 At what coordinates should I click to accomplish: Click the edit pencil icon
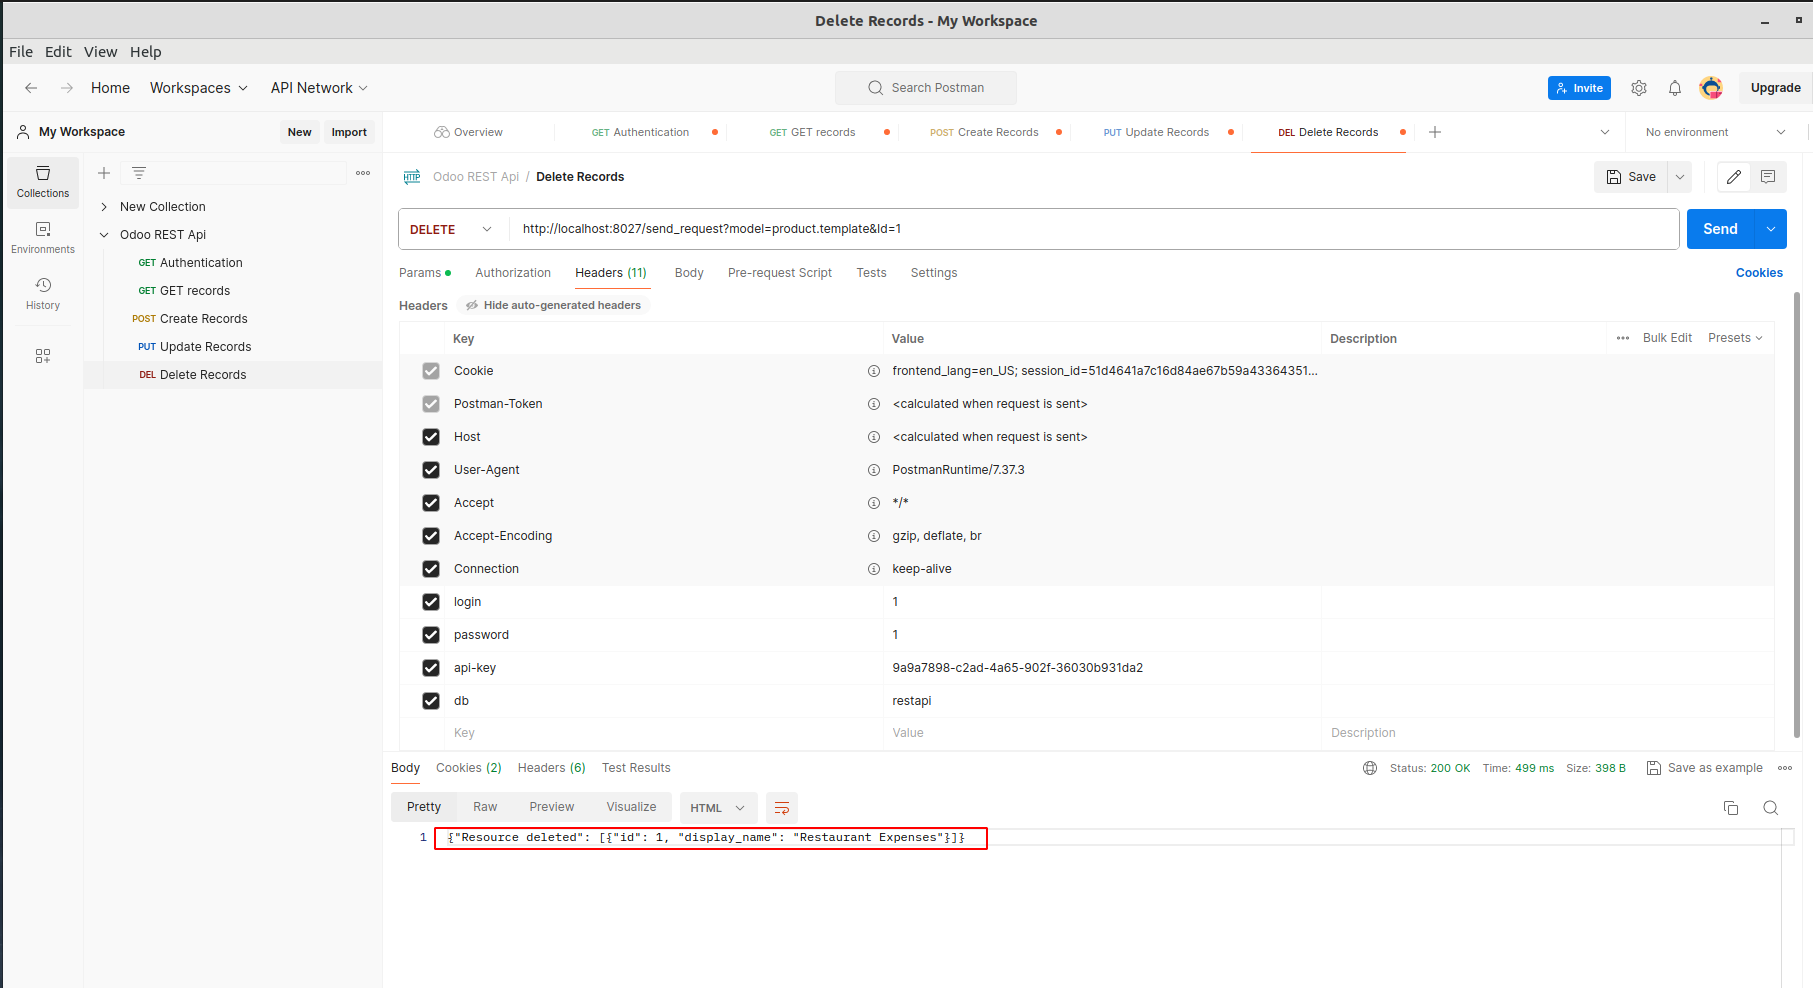(x=1734, y=177)
